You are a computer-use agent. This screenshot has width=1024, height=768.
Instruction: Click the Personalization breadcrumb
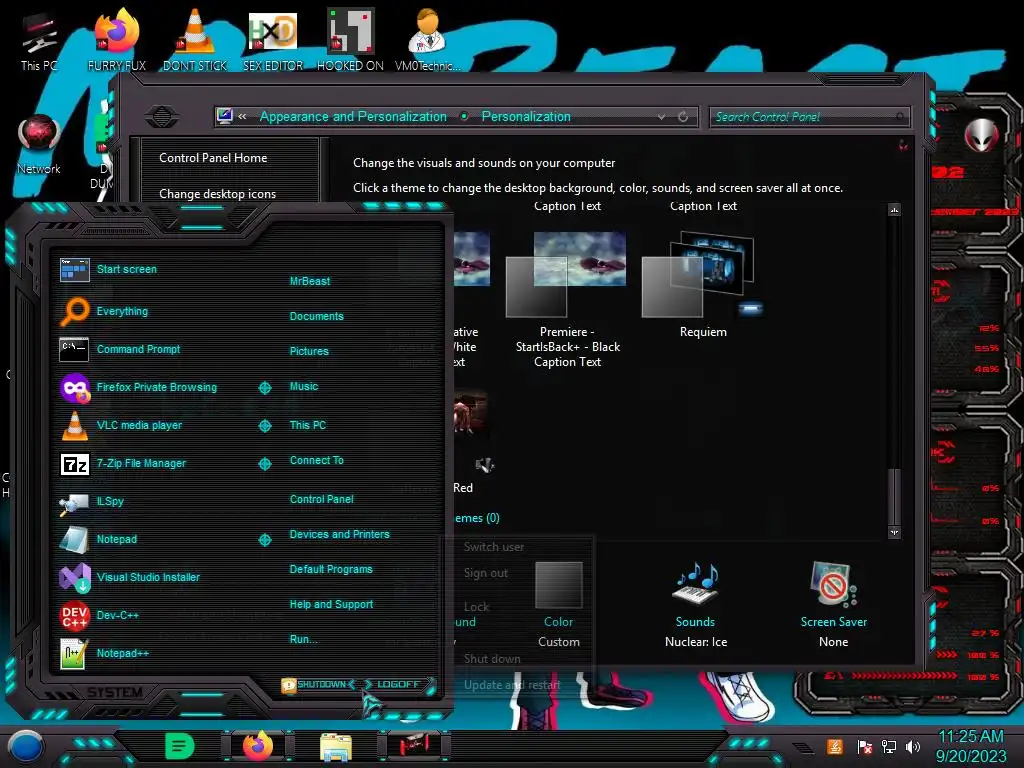pos(526,116)
